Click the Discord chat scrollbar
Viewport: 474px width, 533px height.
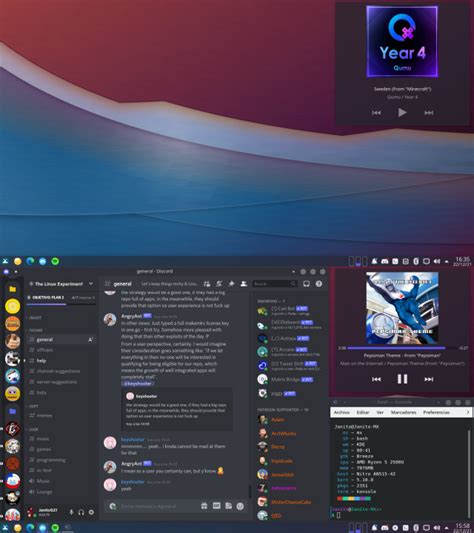click(x=250, y=491)
